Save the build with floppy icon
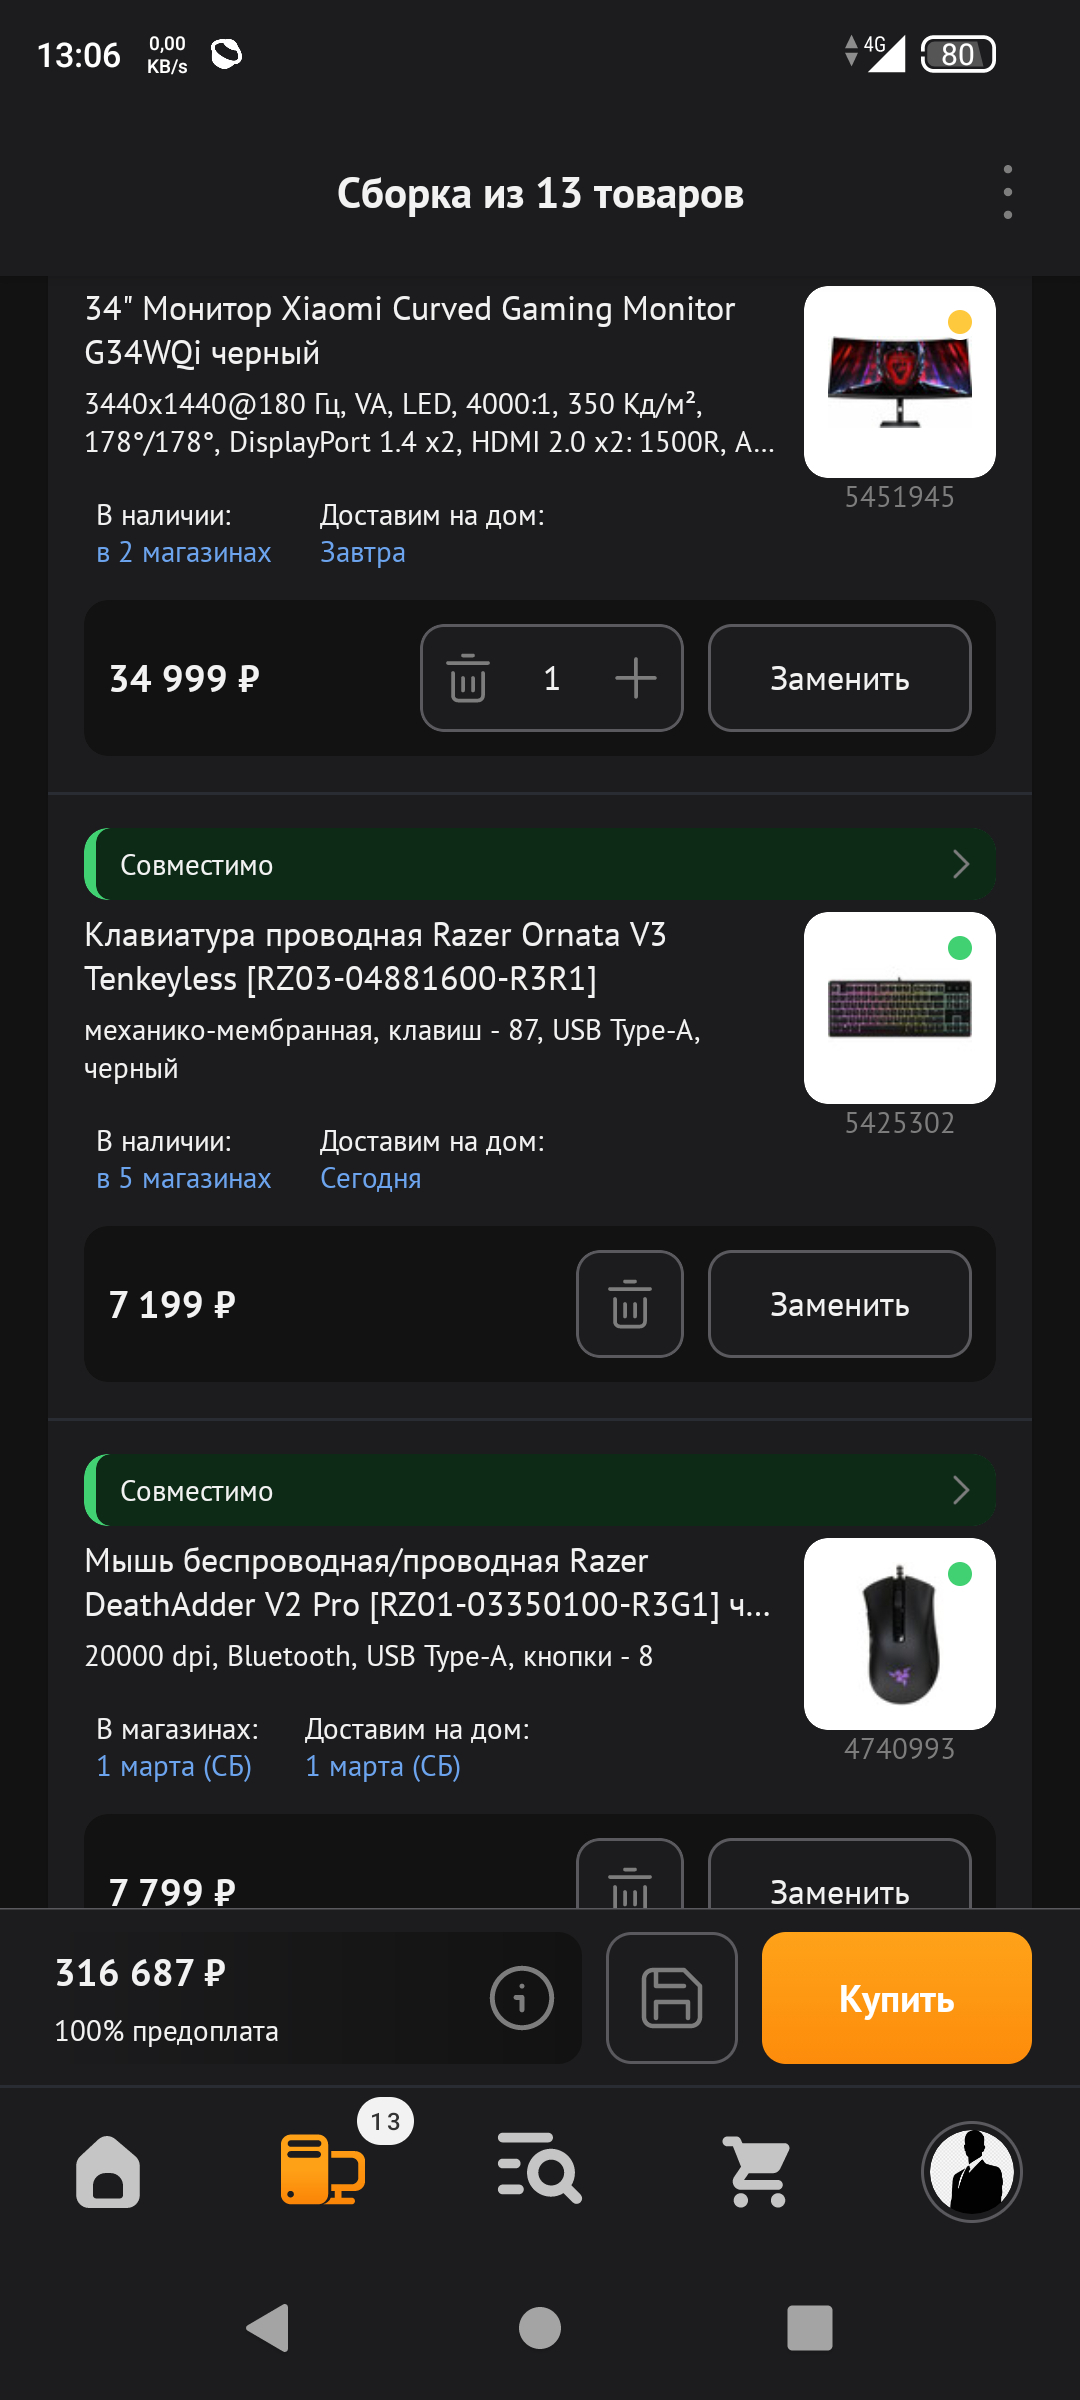This screenshot has height=2400, width=1080. [671, 1998]
